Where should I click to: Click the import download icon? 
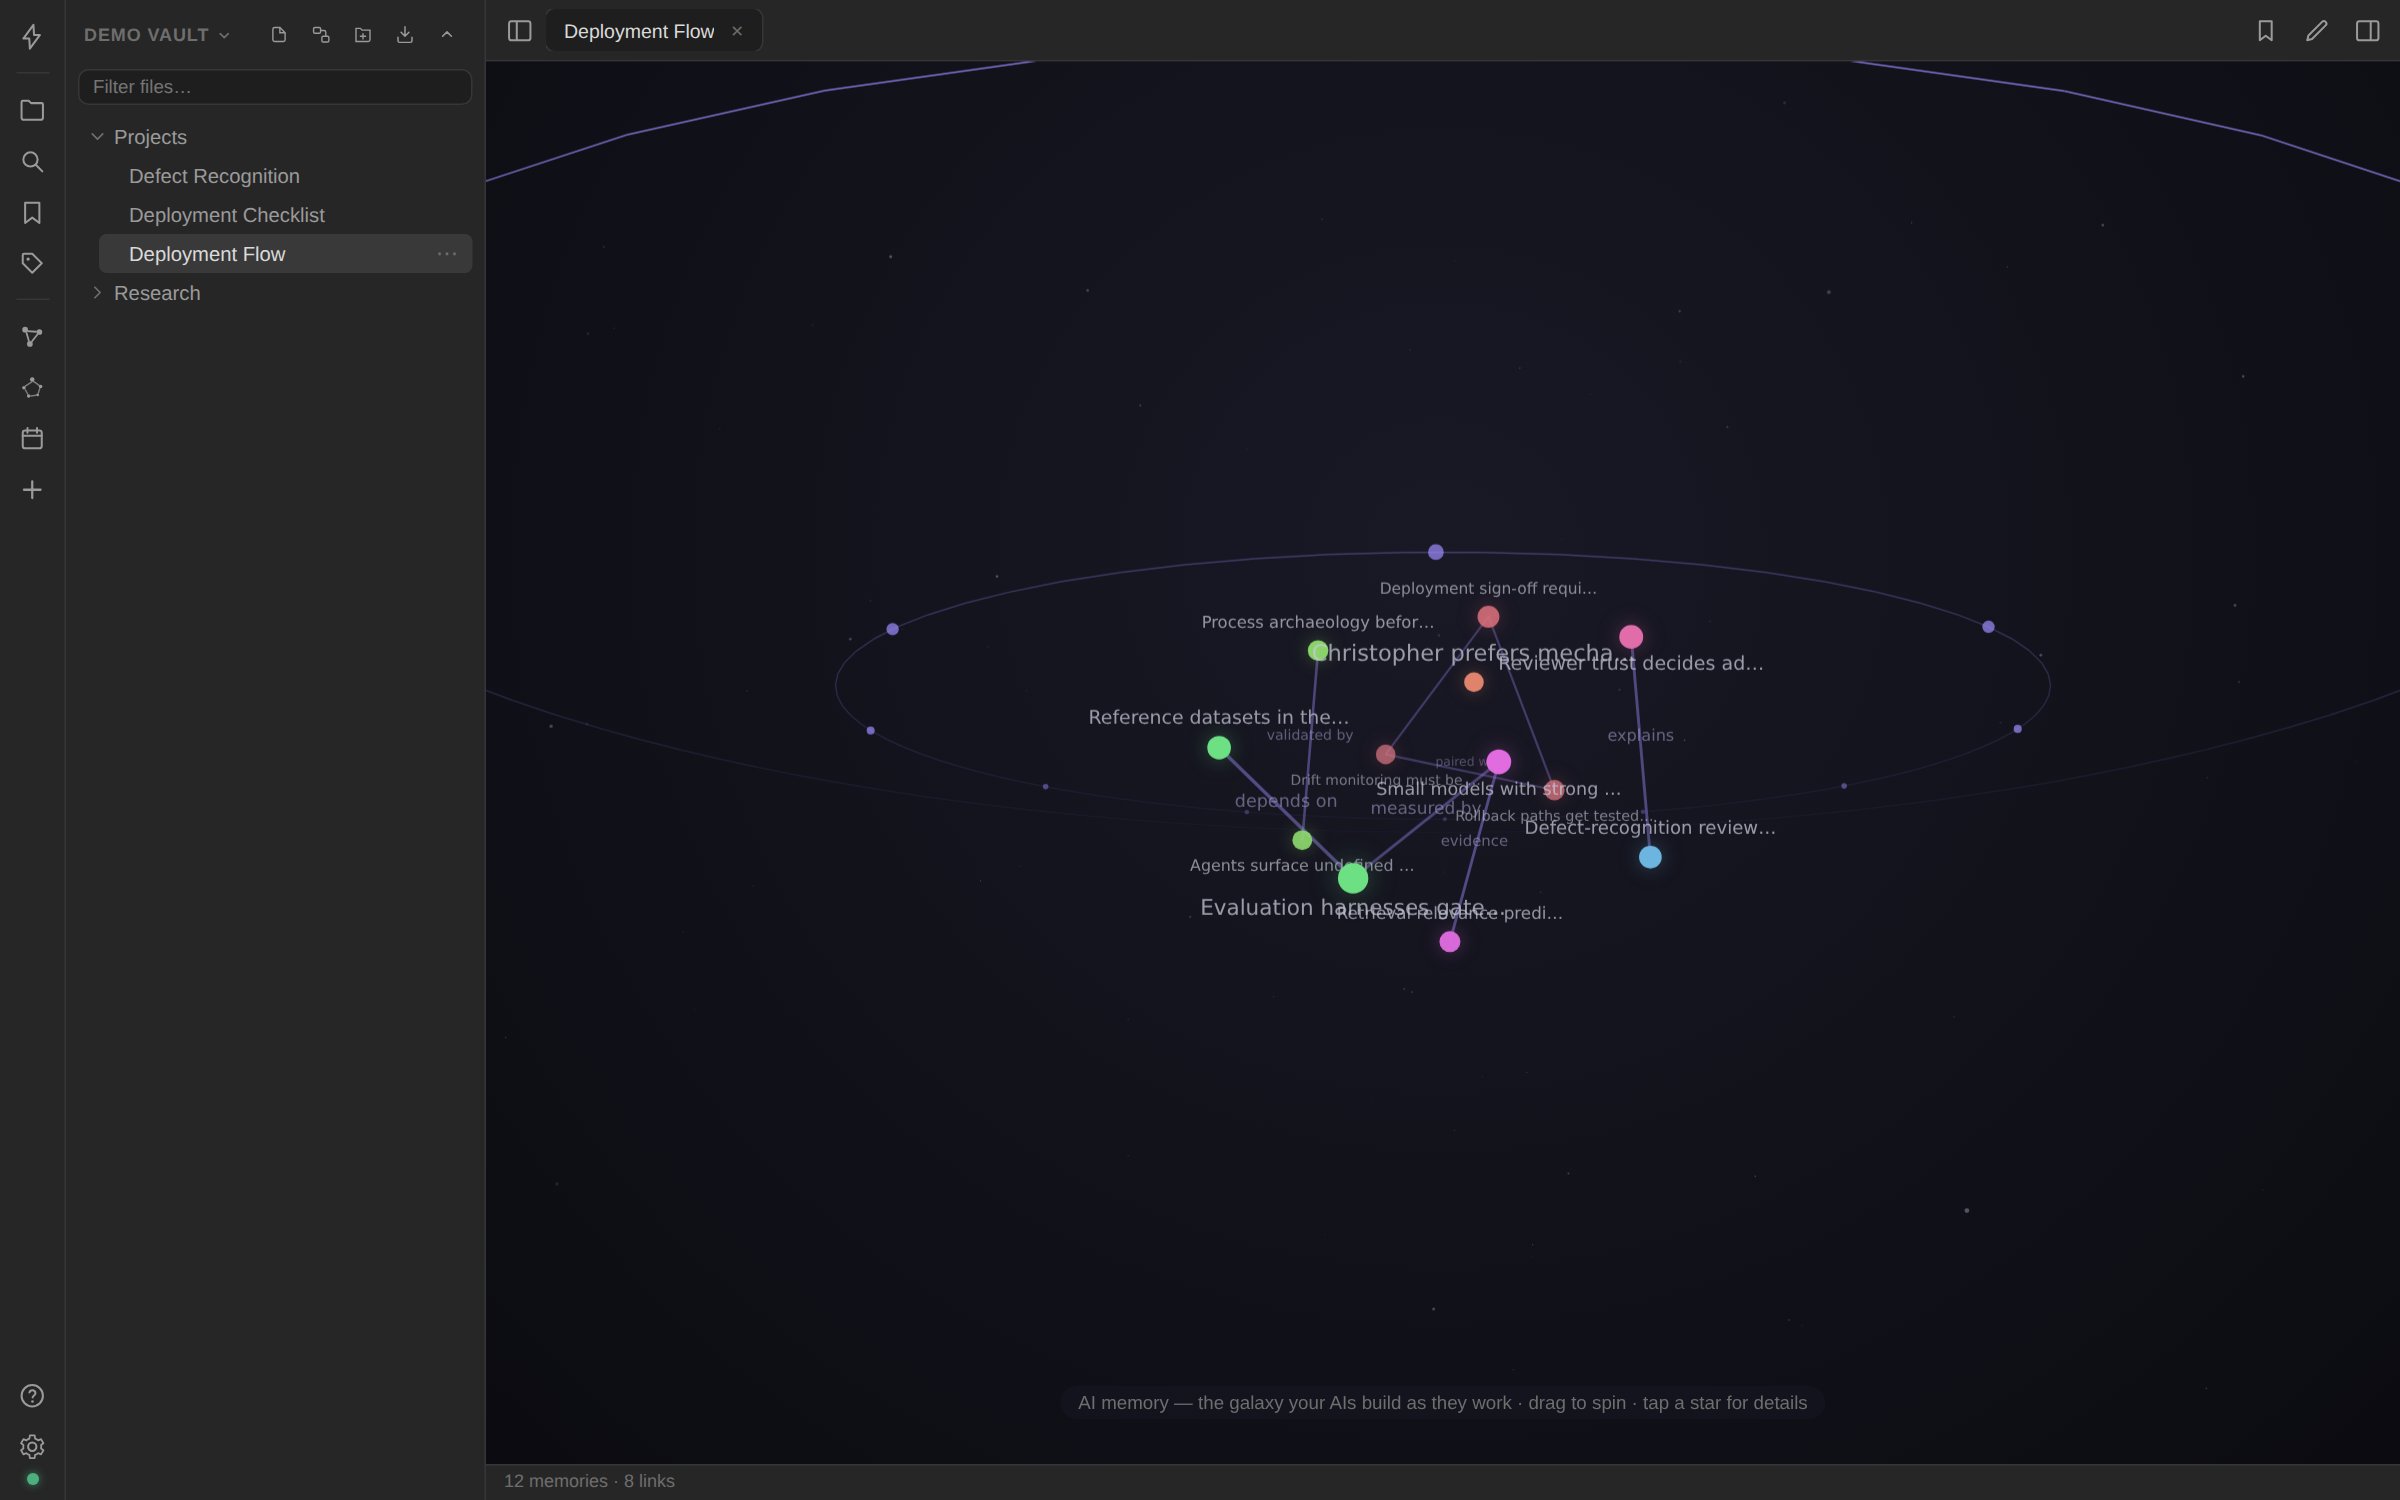pos(405,35)
